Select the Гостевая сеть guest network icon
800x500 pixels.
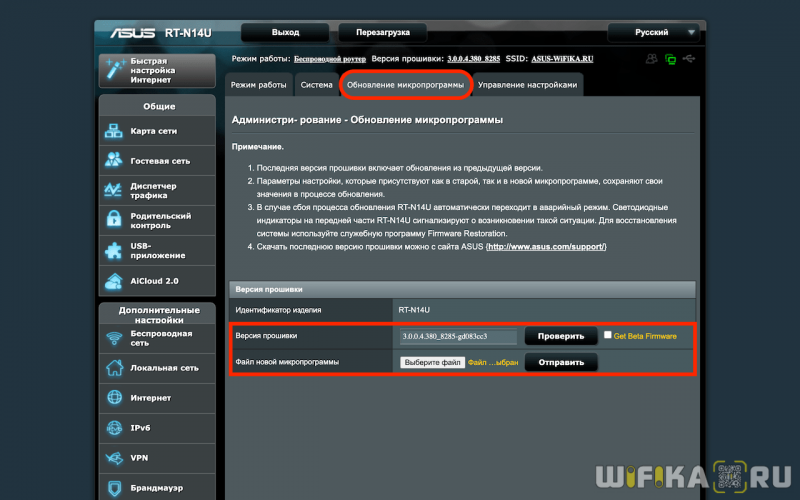[x=114, y=161]
